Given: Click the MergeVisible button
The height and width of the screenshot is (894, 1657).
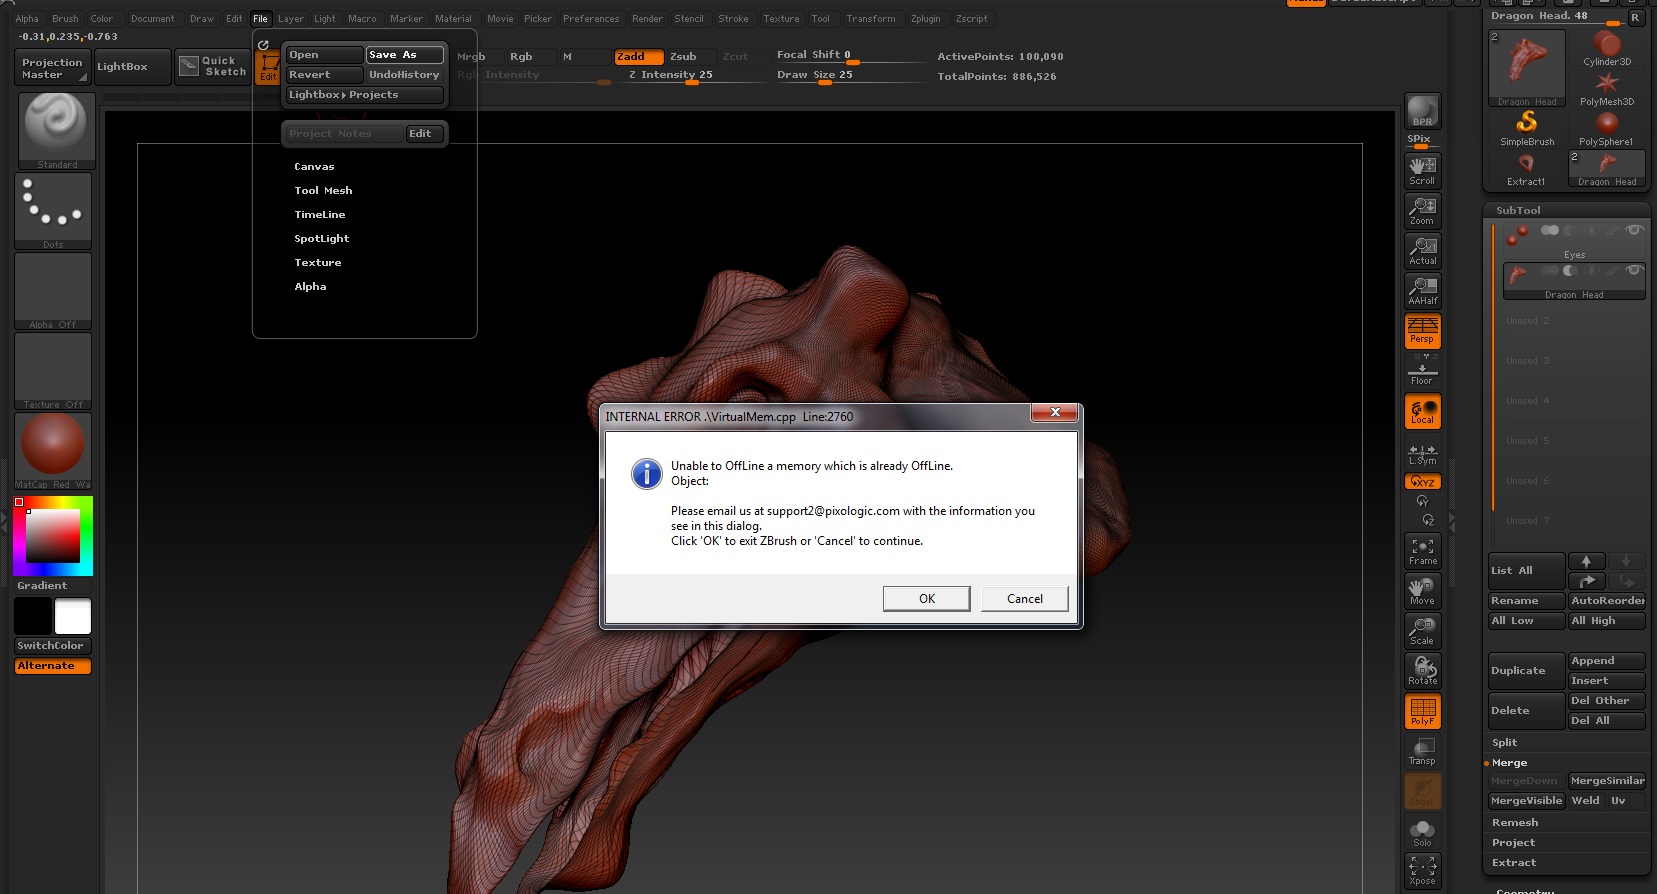Looking at the screenshot, I should 1526,801.
